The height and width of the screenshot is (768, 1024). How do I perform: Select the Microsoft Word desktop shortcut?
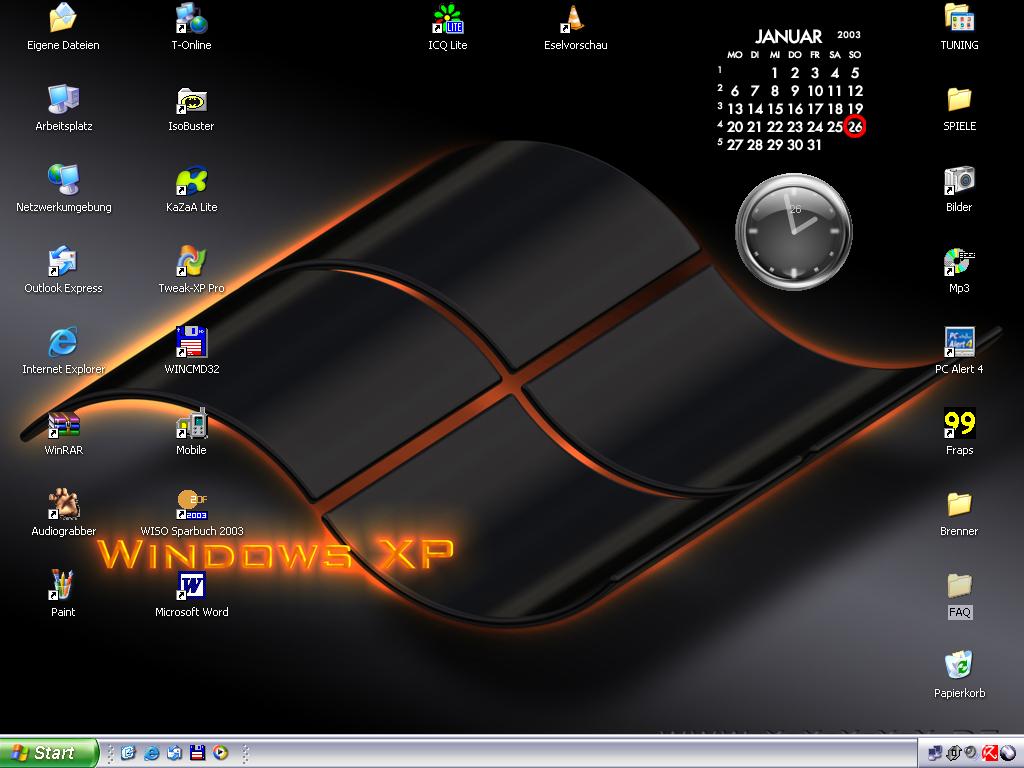point(191,586)
